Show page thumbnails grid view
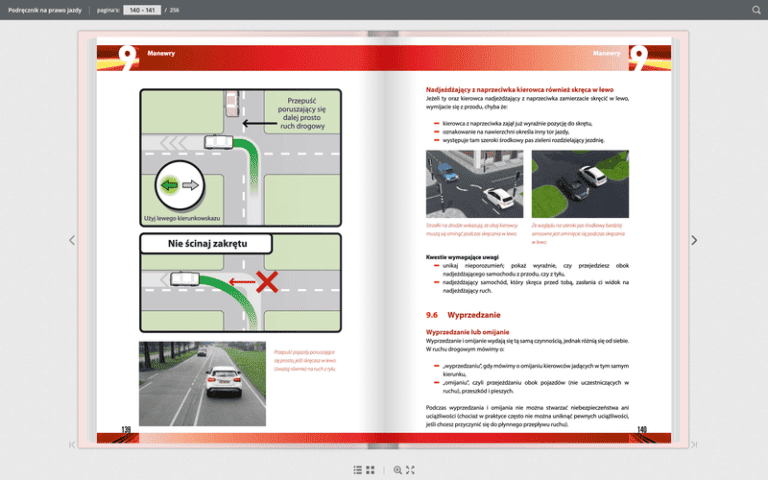768x480 pixels. 371,469
